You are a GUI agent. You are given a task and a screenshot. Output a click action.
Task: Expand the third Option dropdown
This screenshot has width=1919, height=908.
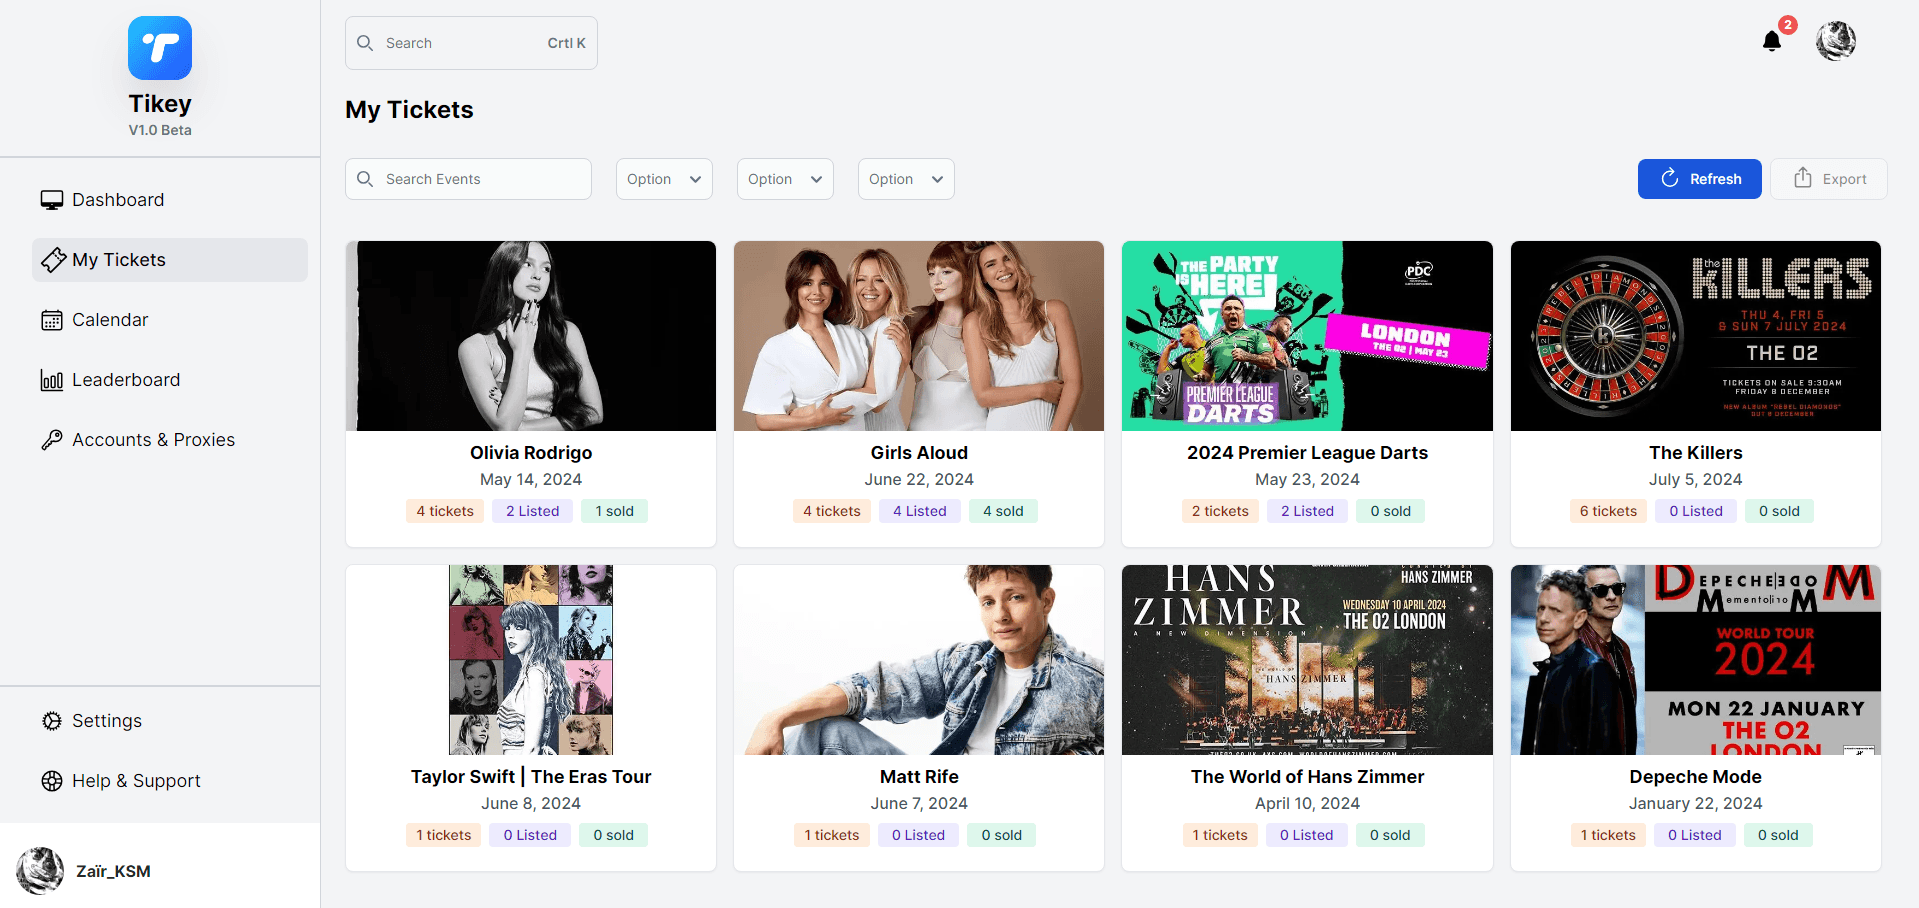[x=906, y=179]
